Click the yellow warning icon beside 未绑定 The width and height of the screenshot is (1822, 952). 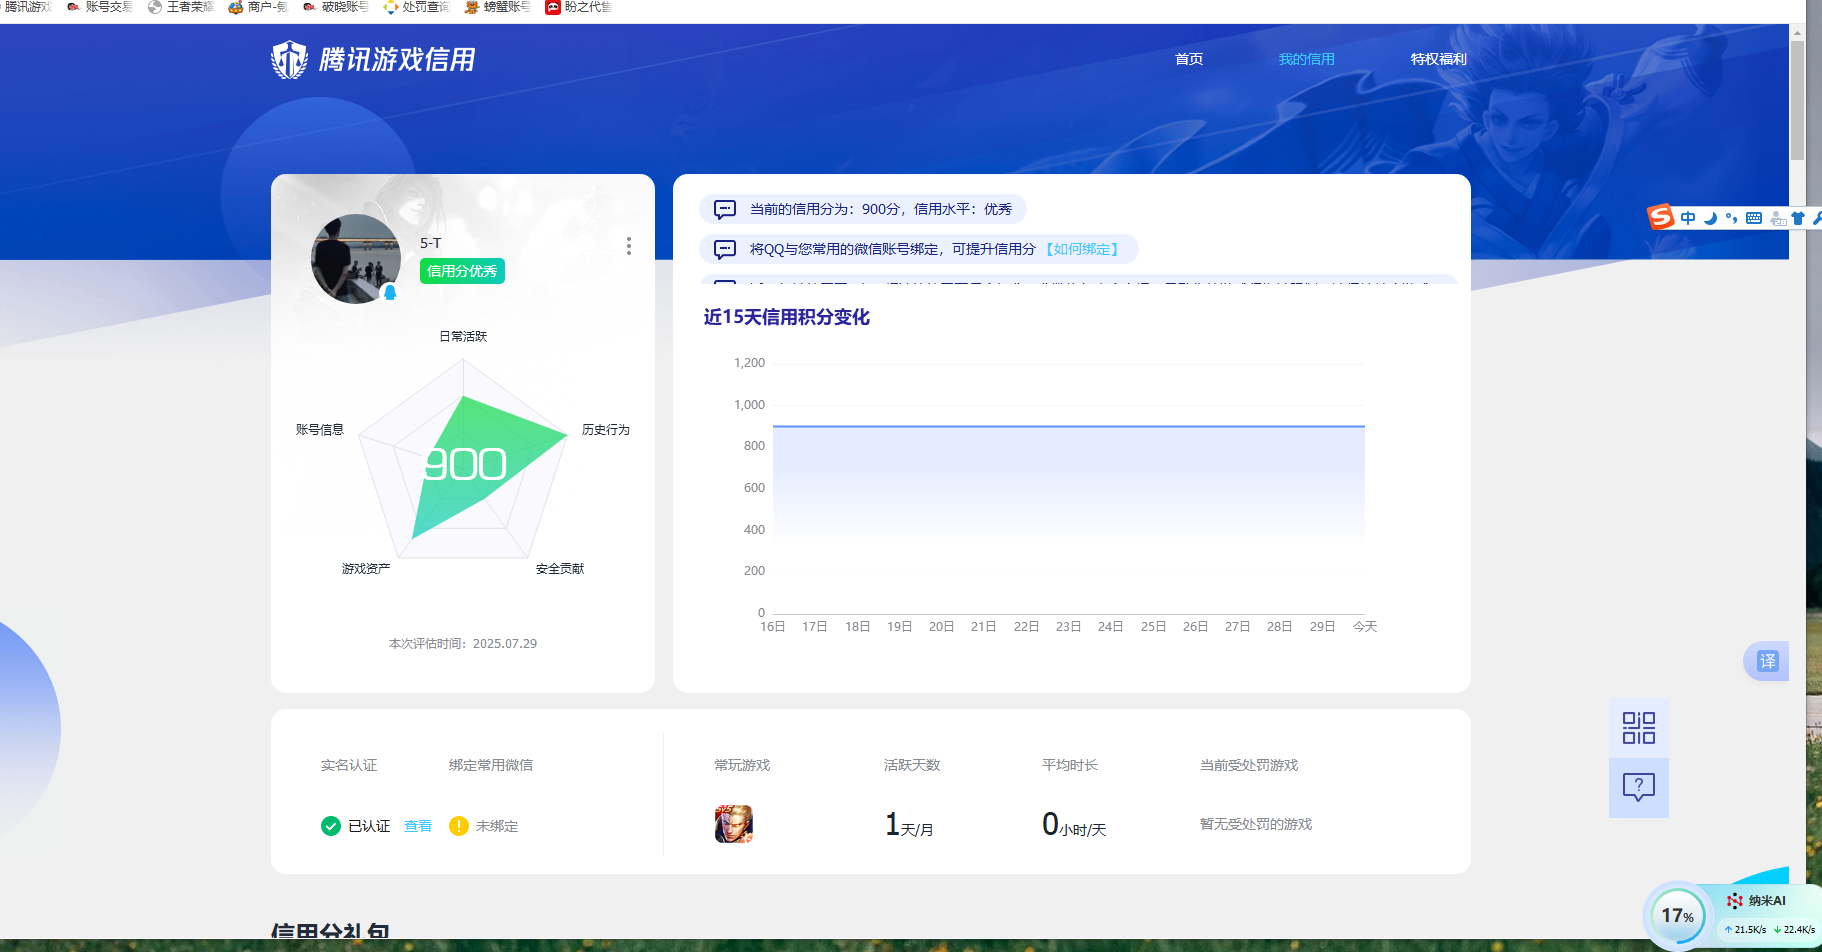pyautogui.click(x=459, y=825)
